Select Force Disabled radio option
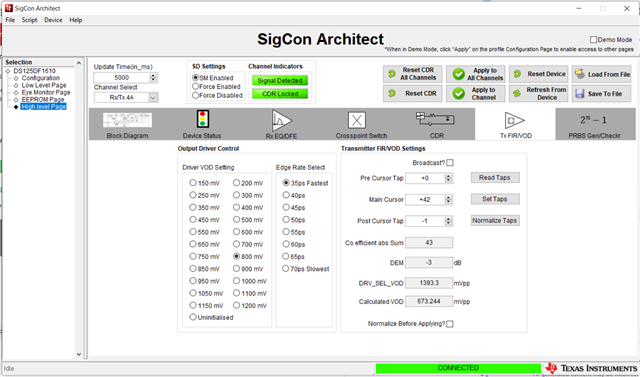Image resolution: width=640 pixels, height=377 pixels. point(196,95)
